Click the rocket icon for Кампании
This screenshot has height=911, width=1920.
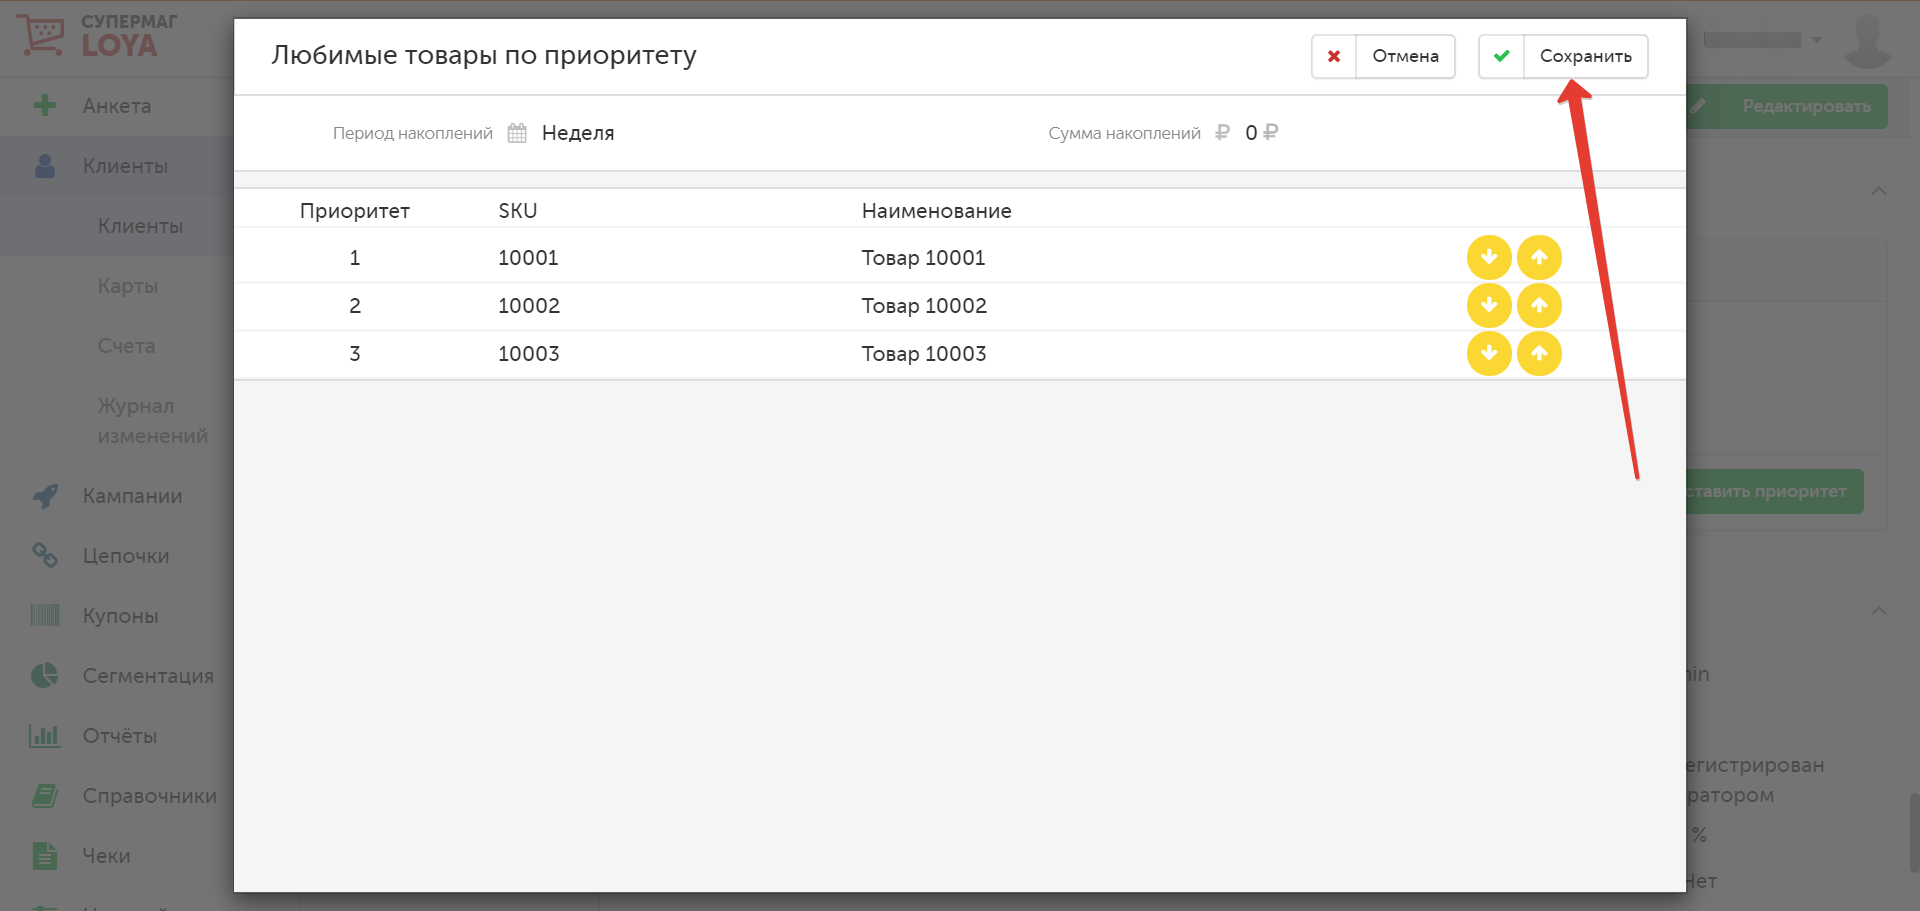click(x=45, y=496)
